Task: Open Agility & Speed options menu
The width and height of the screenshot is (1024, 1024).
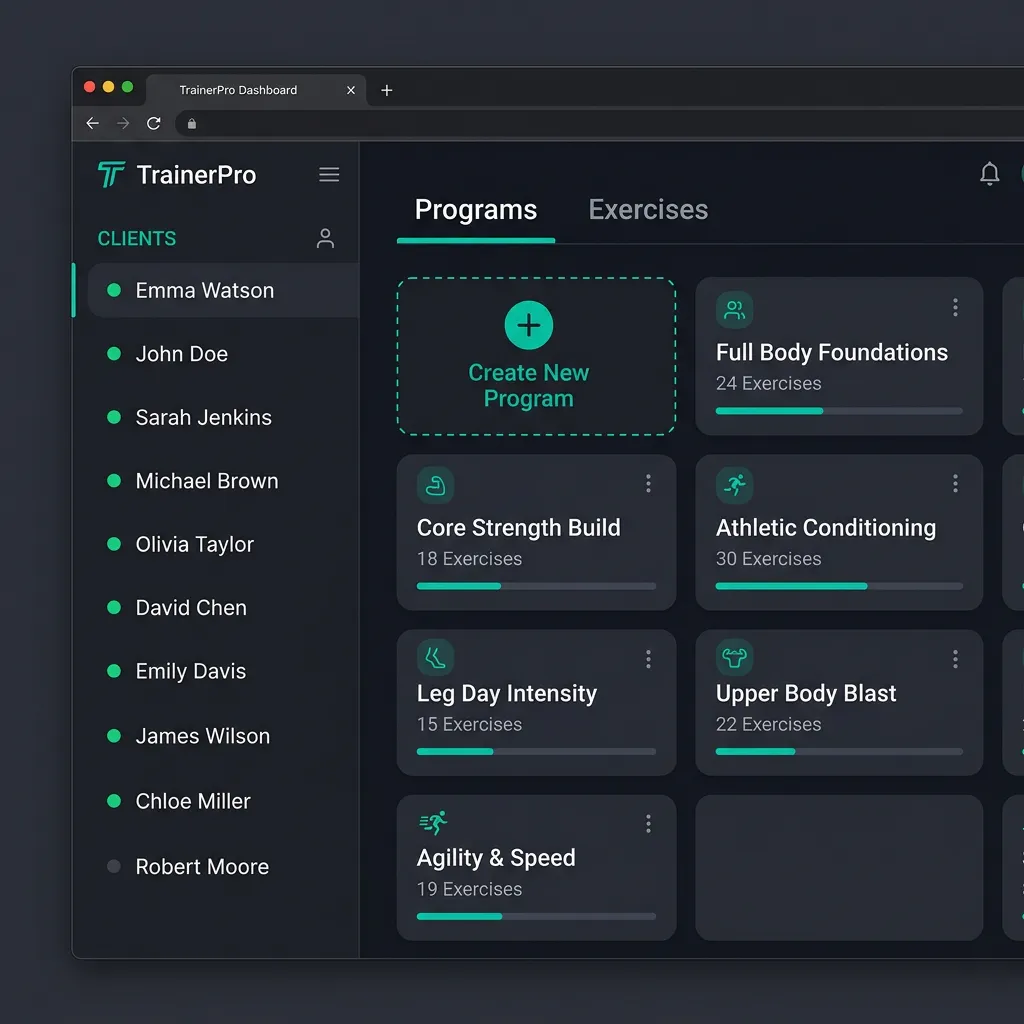Action: (x=648, y=824)
